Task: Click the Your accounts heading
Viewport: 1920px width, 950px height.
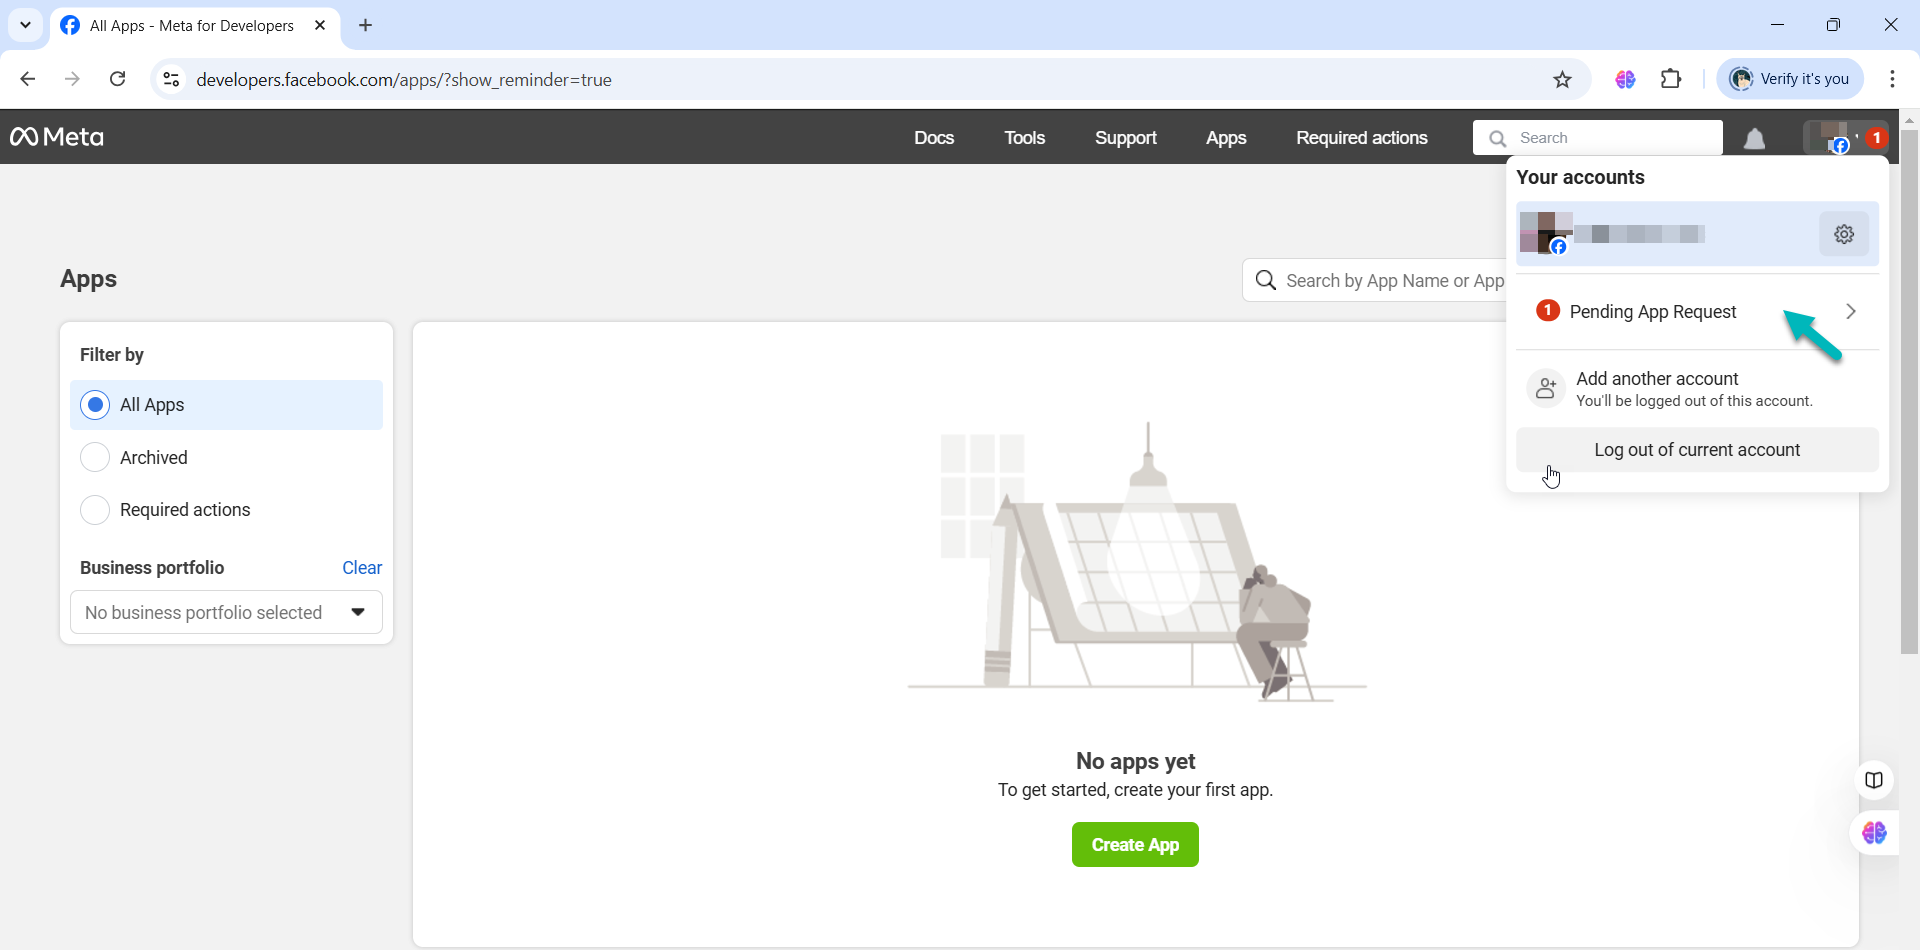Action: click(x=1580, y=177)
